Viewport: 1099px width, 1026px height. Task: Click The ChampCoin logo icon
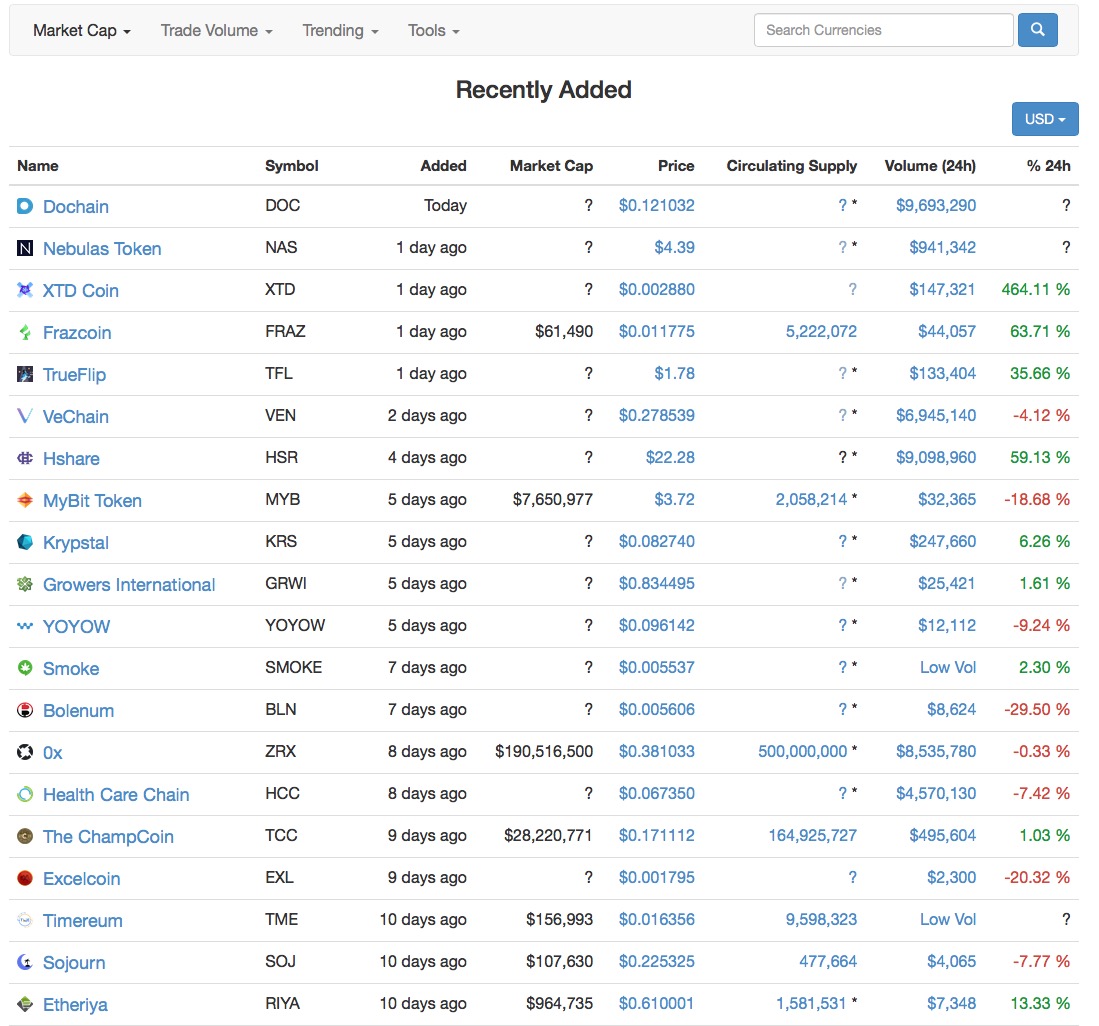25,836
